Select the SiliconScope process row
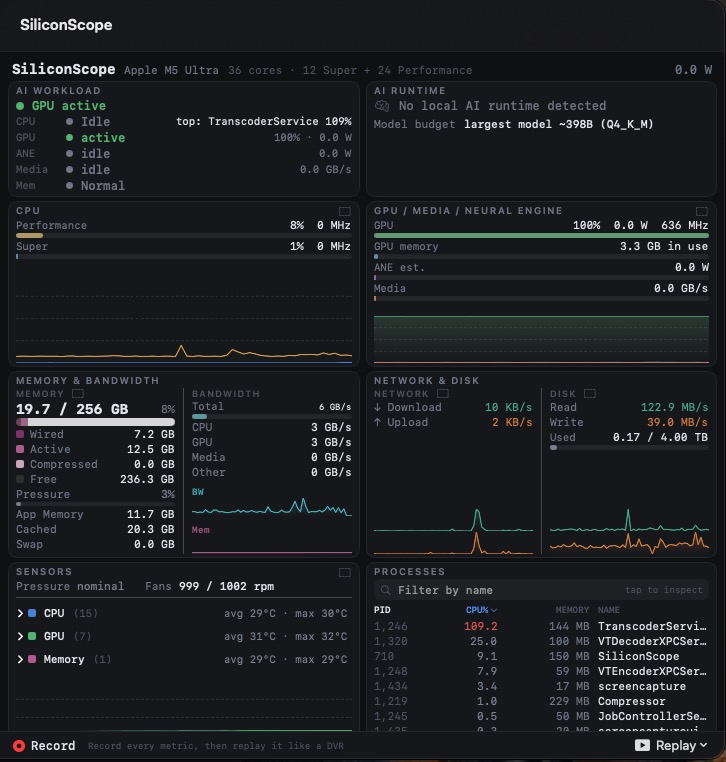The height and width of the screenshot is (762, 726). point(541,657)
